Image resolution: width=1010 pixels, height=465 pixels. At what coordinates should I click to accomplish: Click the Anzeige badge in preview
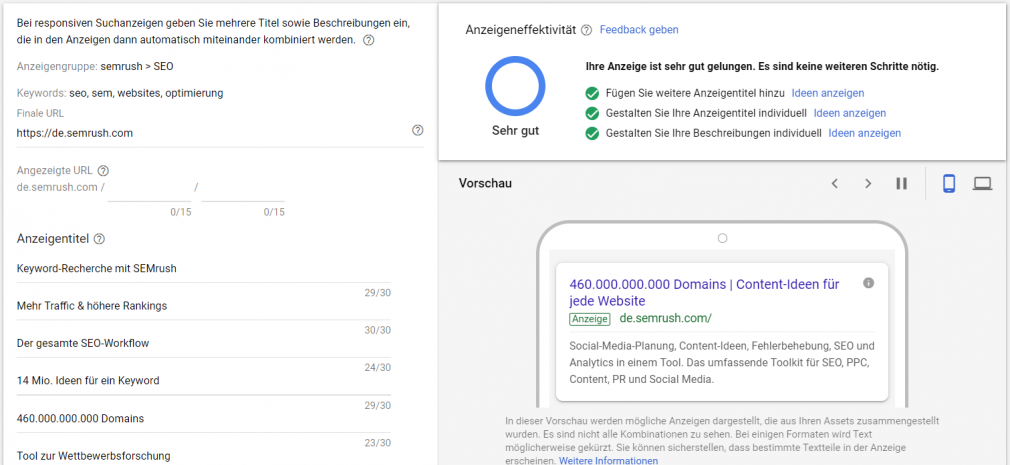pos(589,319)
